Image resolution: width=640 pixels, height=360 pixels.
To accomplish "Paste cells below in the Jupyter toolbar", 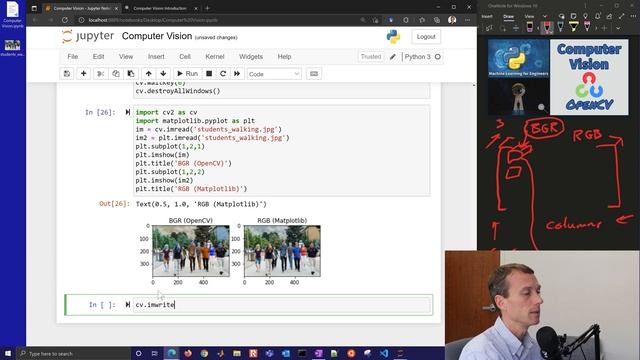I will [131, 74].
